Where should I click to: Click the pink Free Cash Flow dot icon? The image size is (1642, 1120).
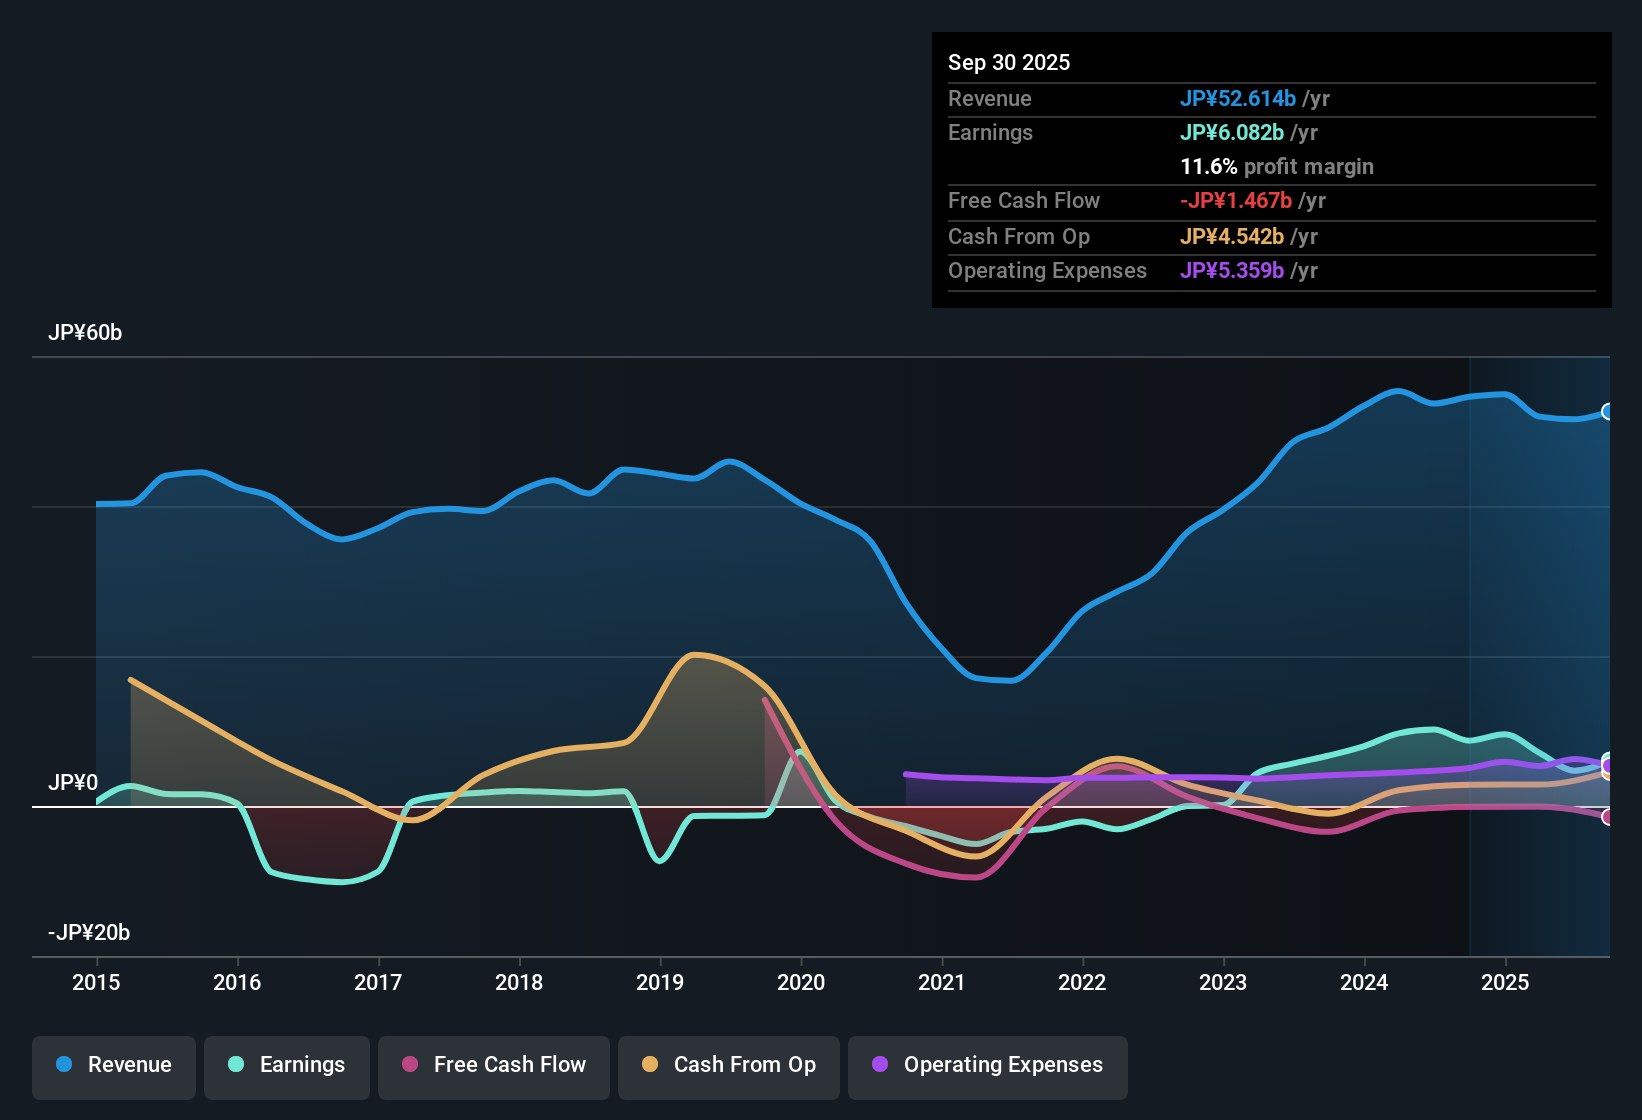[x=410, y=1065]
